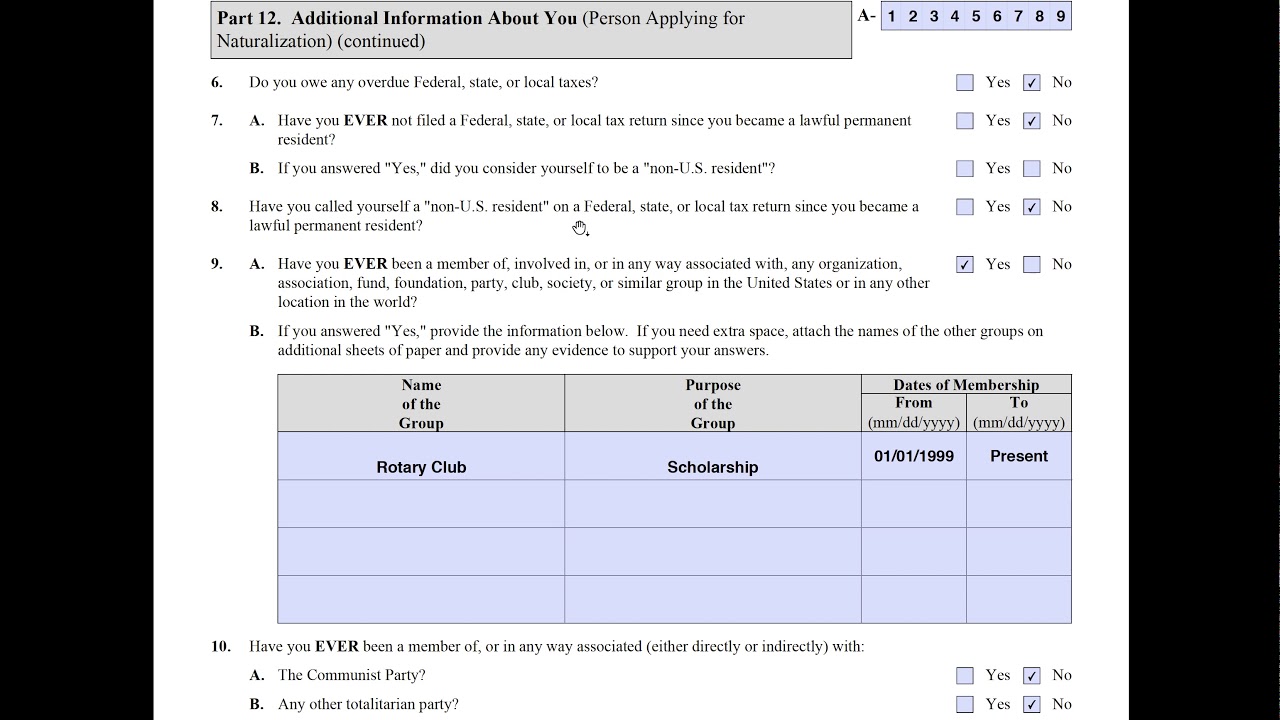This screenshot has height=720, width=1280.
Task: Toggle No checkbox for question 8
Action: point(1032,207)
